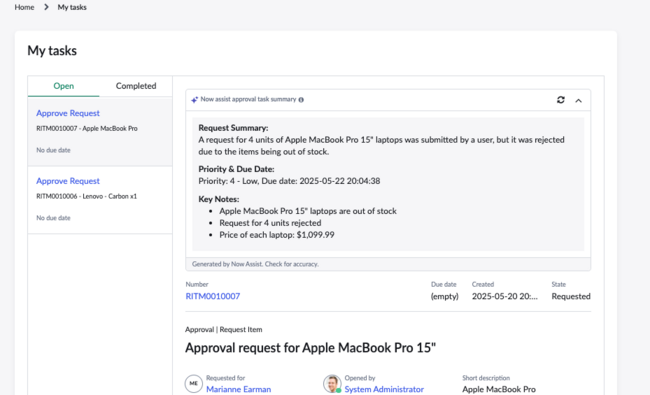Image resolution: width=650 pixels, height=395 pixels.
Task: Click the 'Requested' state value
Action: pyautogui.click(x=571, y=296)
